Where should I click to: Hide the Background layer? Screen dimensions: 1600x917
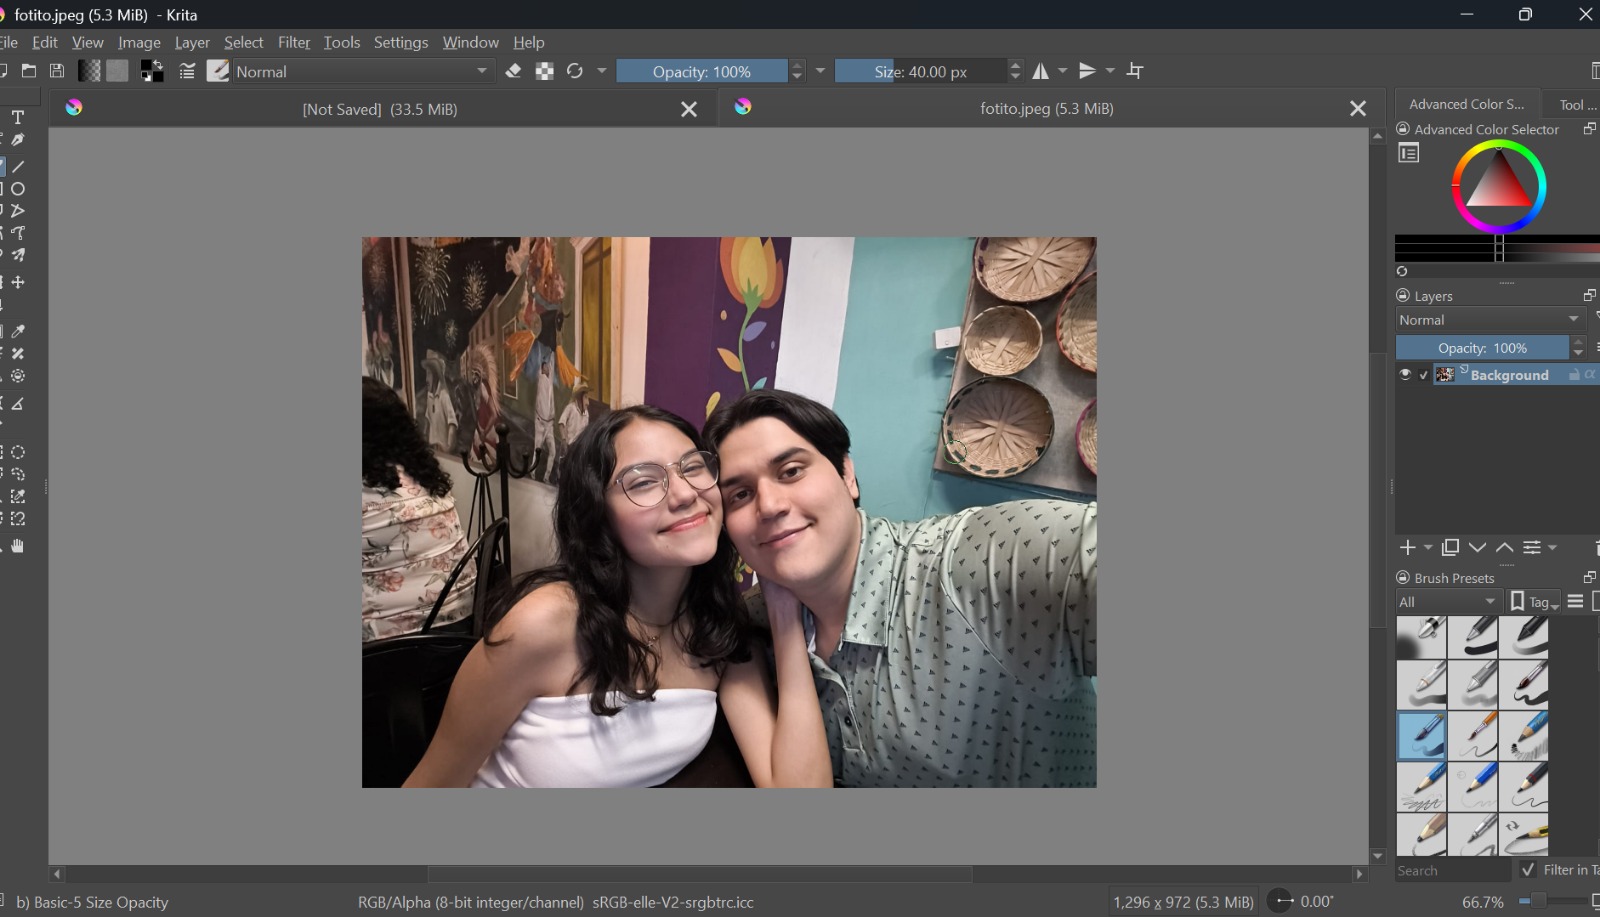point(1404,374)
